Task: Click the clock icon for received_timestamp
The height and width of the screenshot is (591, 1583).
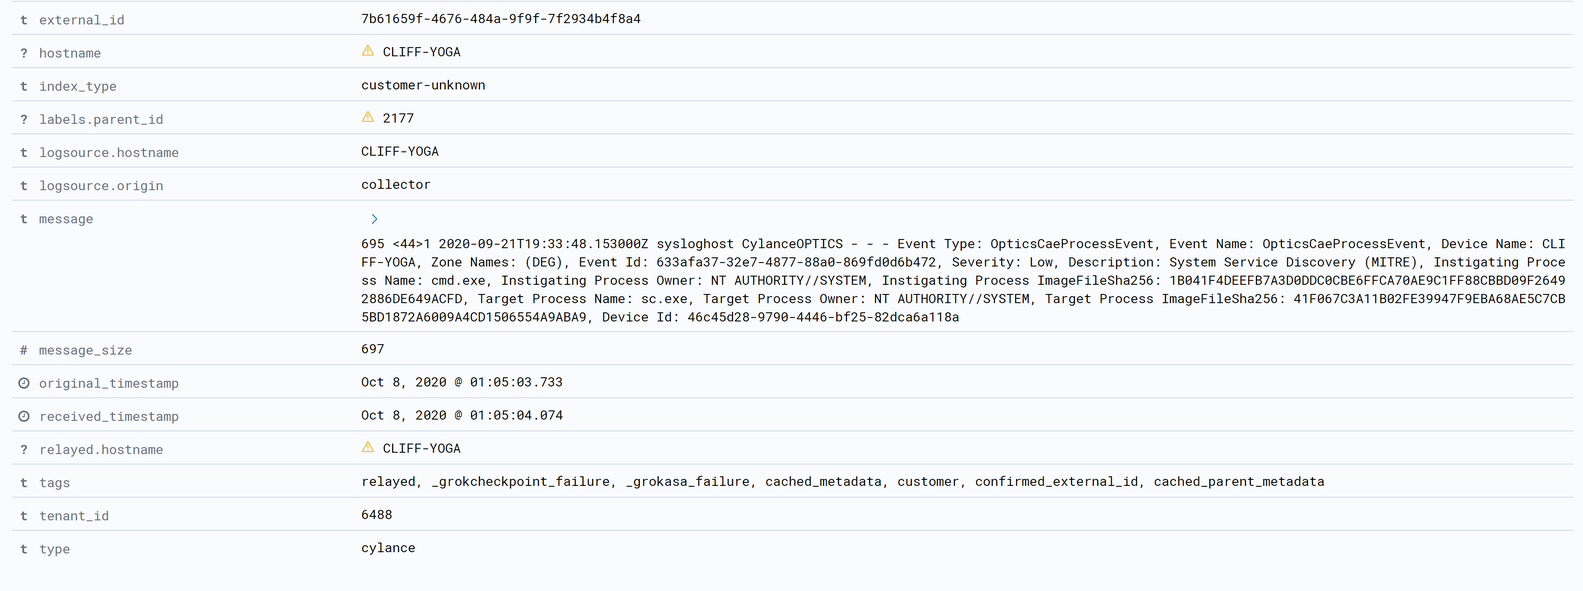Action: tap(24, 416)
